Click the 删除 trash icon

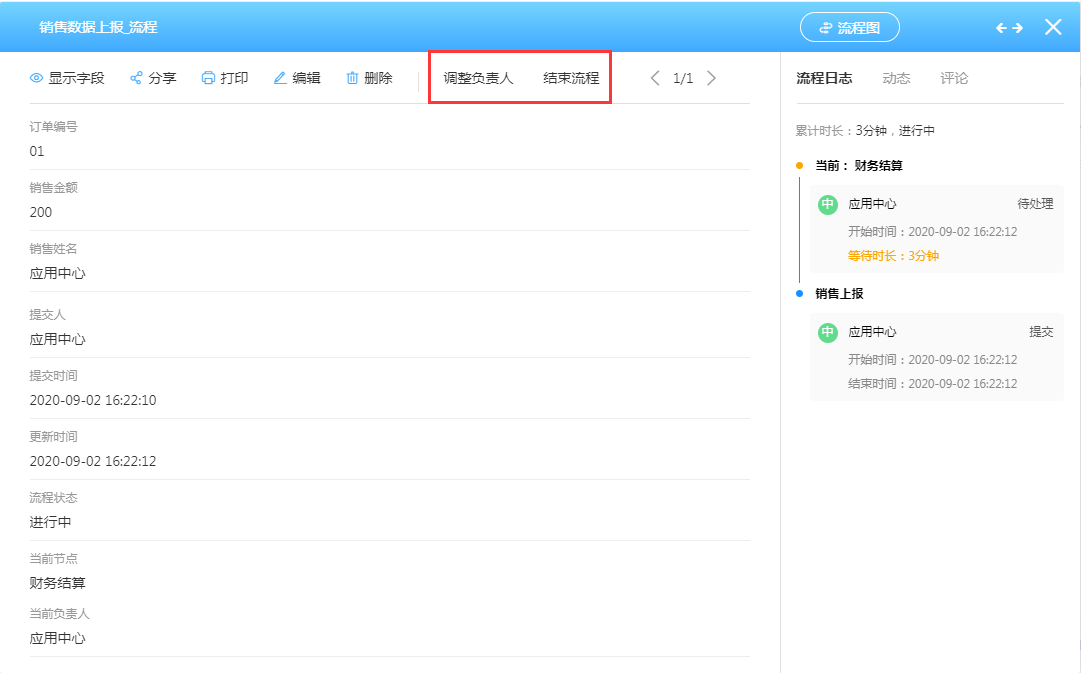352,78
